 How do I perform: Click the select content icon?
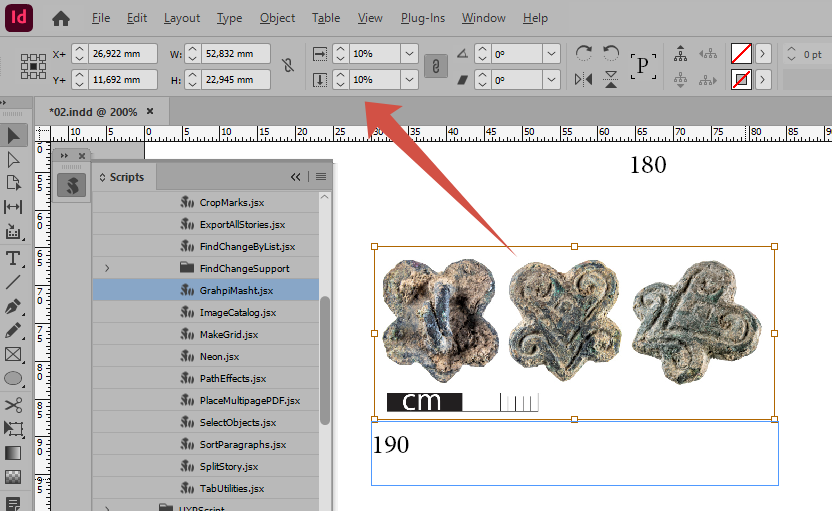point(680,80)
